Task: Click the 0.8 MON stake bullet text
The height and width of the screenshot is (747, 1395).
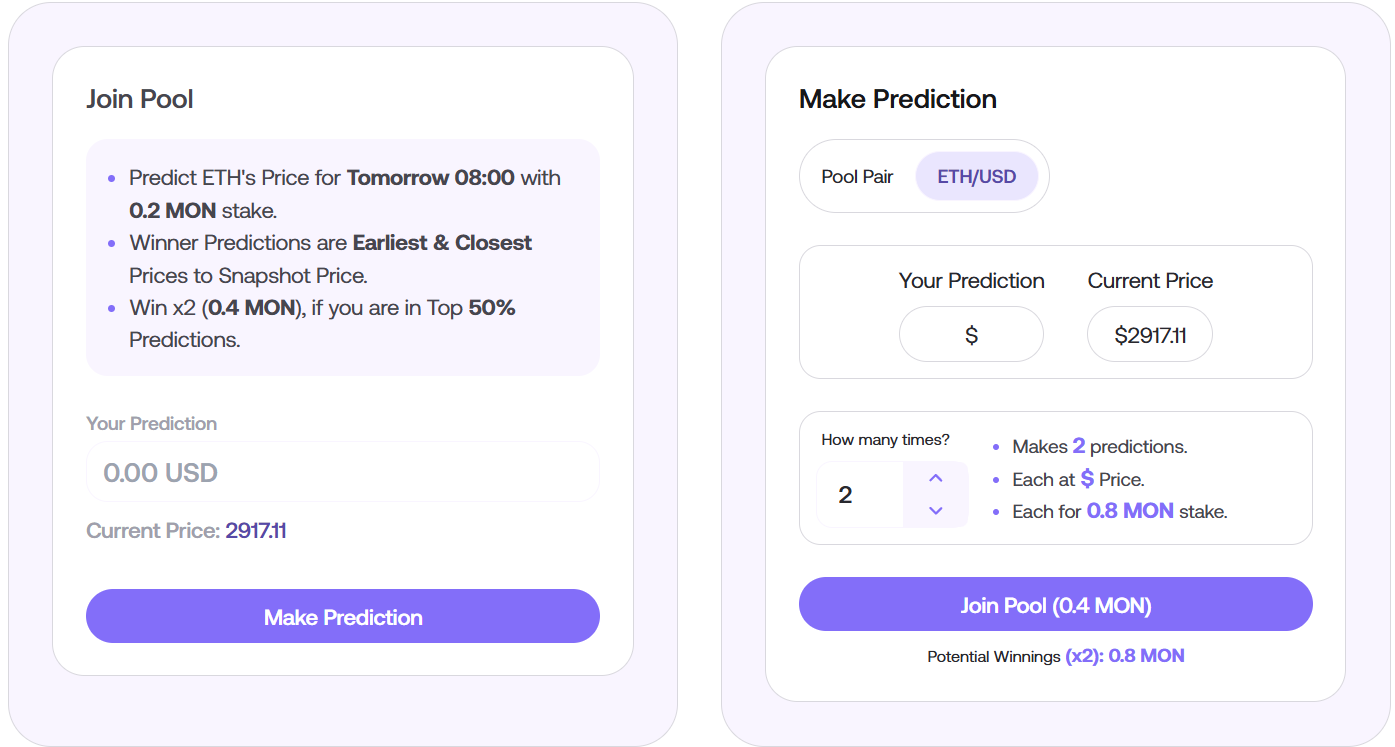Action: [x=1129, y=512]
